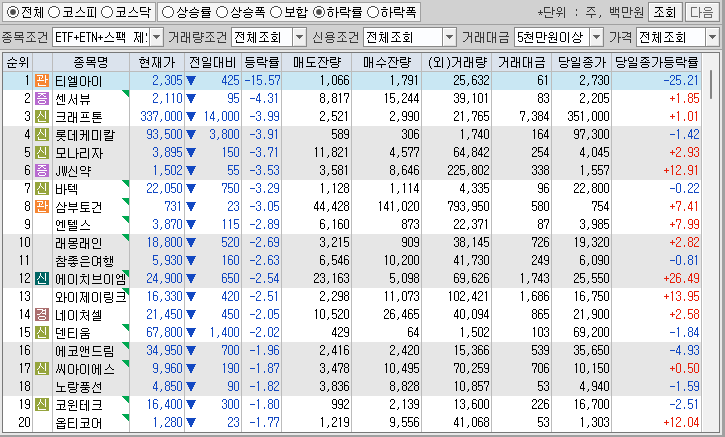Select stock name 참좋은여행

point(84,261)
